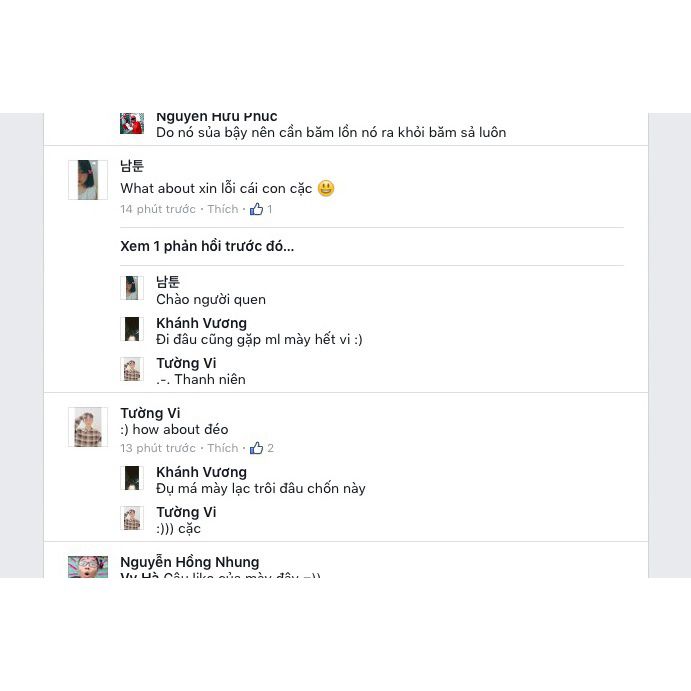Open the 13 phút trước timestamp
This screenshot has width=691, height=691.
158,448
